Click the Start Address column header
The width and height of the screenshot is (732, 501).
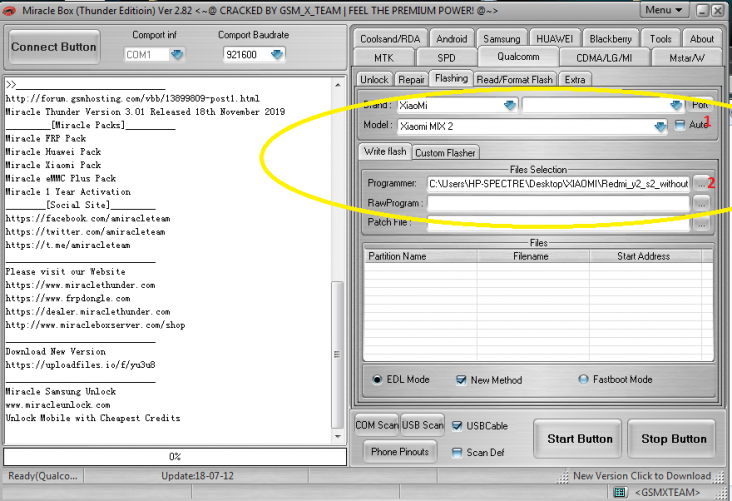[645, 256]
